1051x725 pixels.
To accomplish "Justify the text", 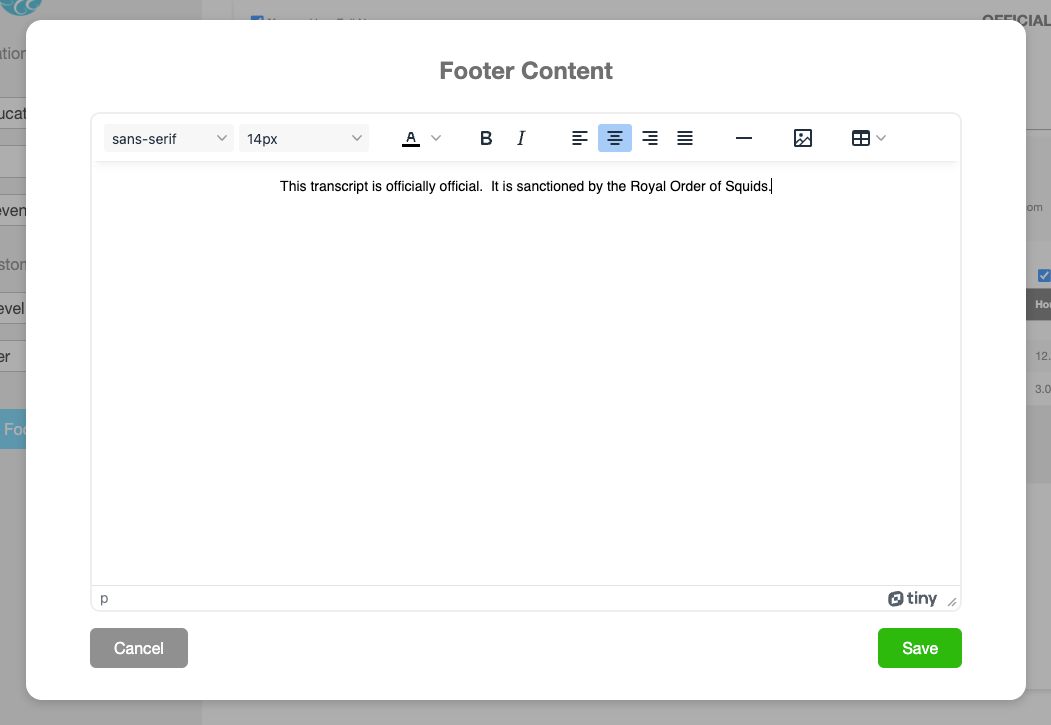I will 684,138.
